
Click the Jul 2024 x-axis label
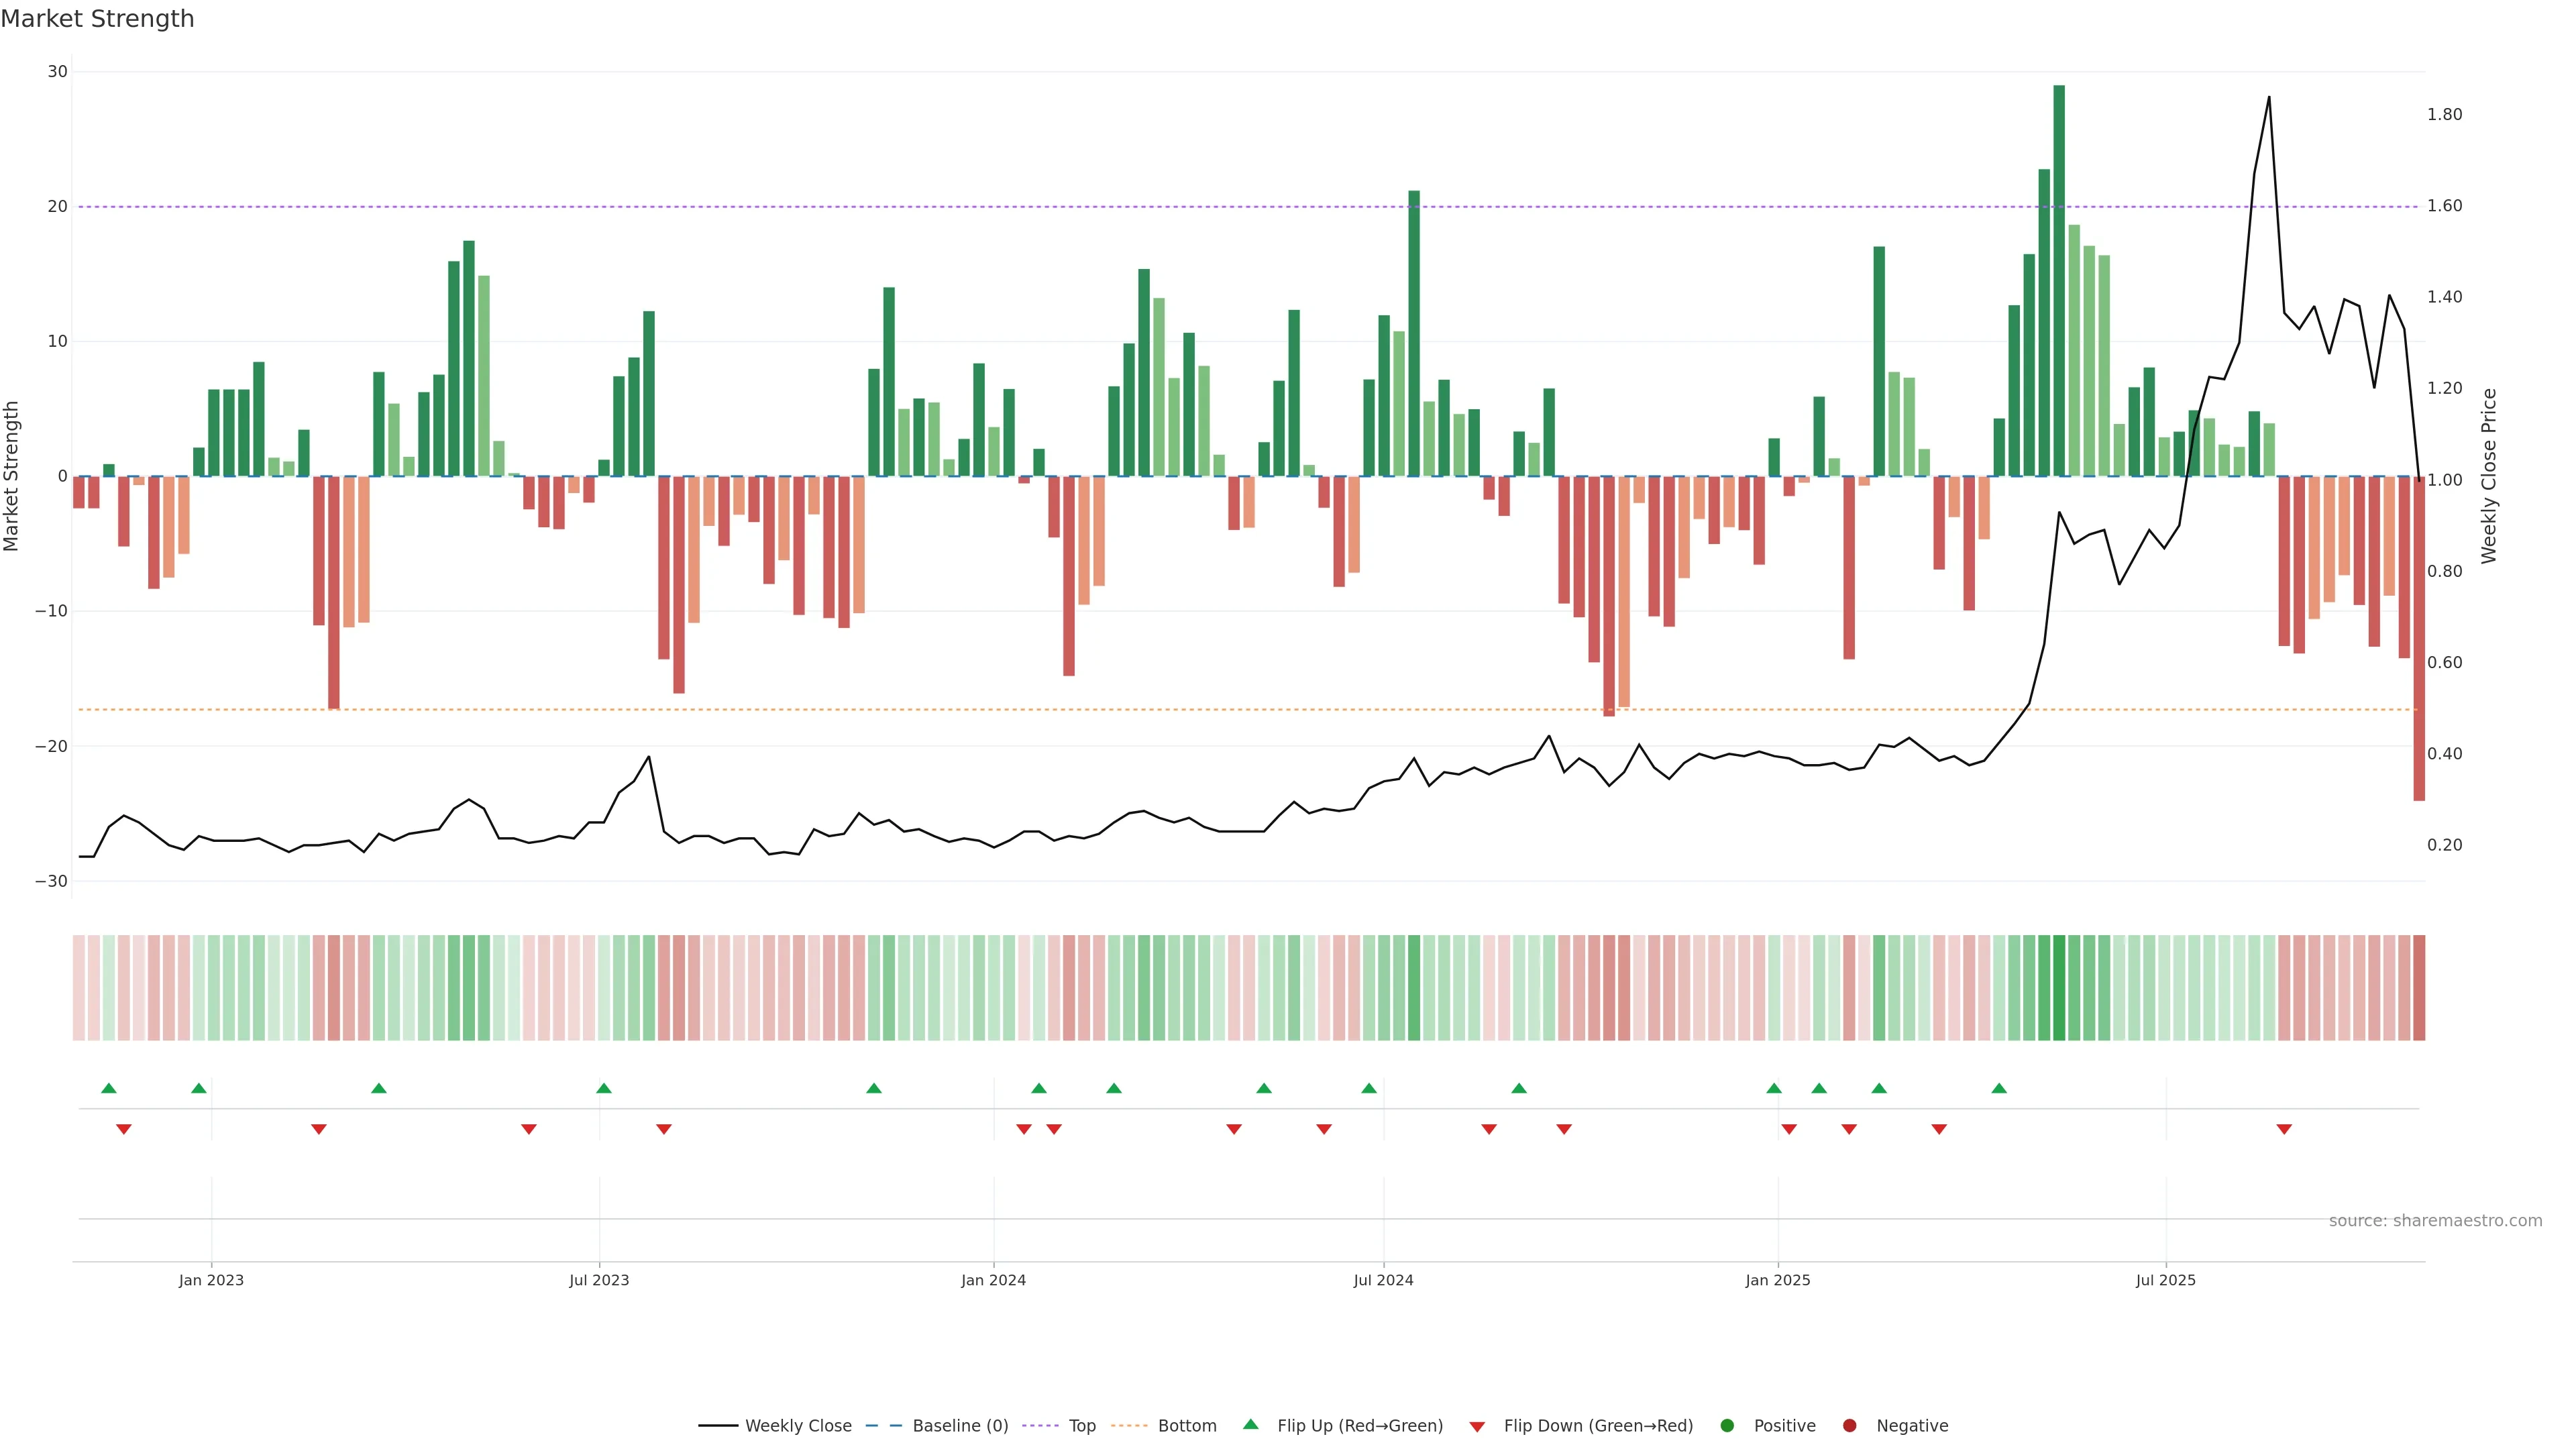(x=1383, y=1280)
